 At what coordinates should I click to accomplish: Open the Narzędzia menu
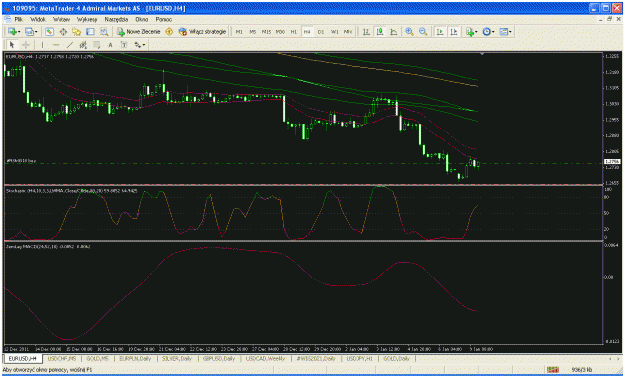point(116,19)
